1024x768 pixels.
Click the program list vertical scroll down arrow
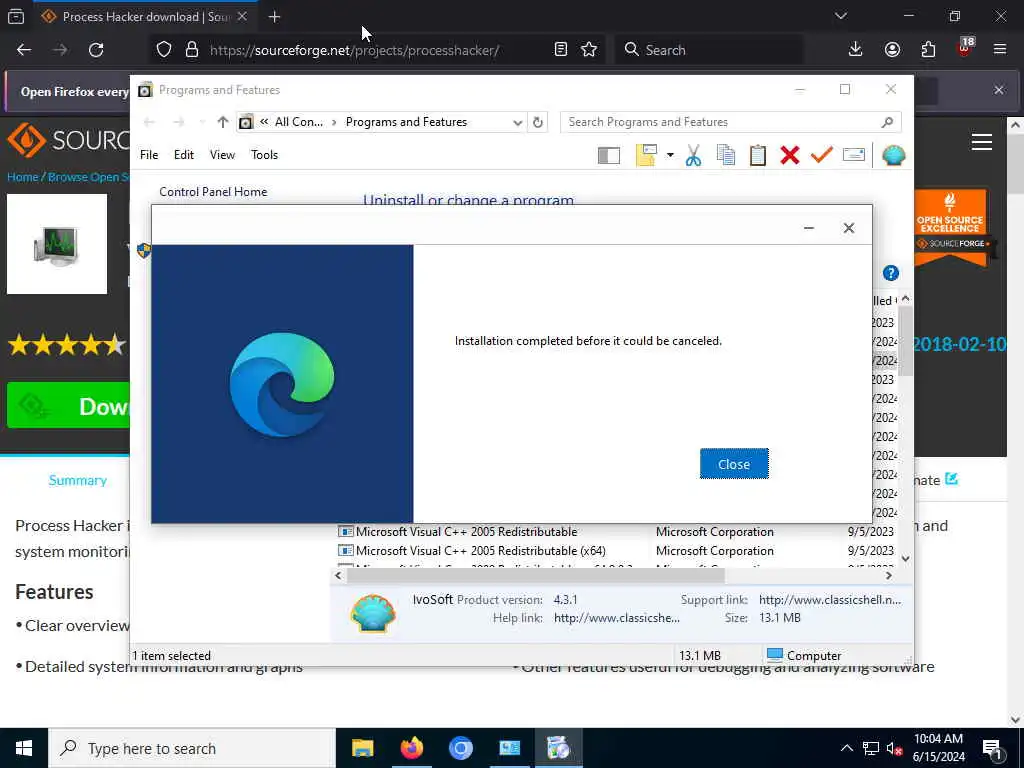point(905,558)
